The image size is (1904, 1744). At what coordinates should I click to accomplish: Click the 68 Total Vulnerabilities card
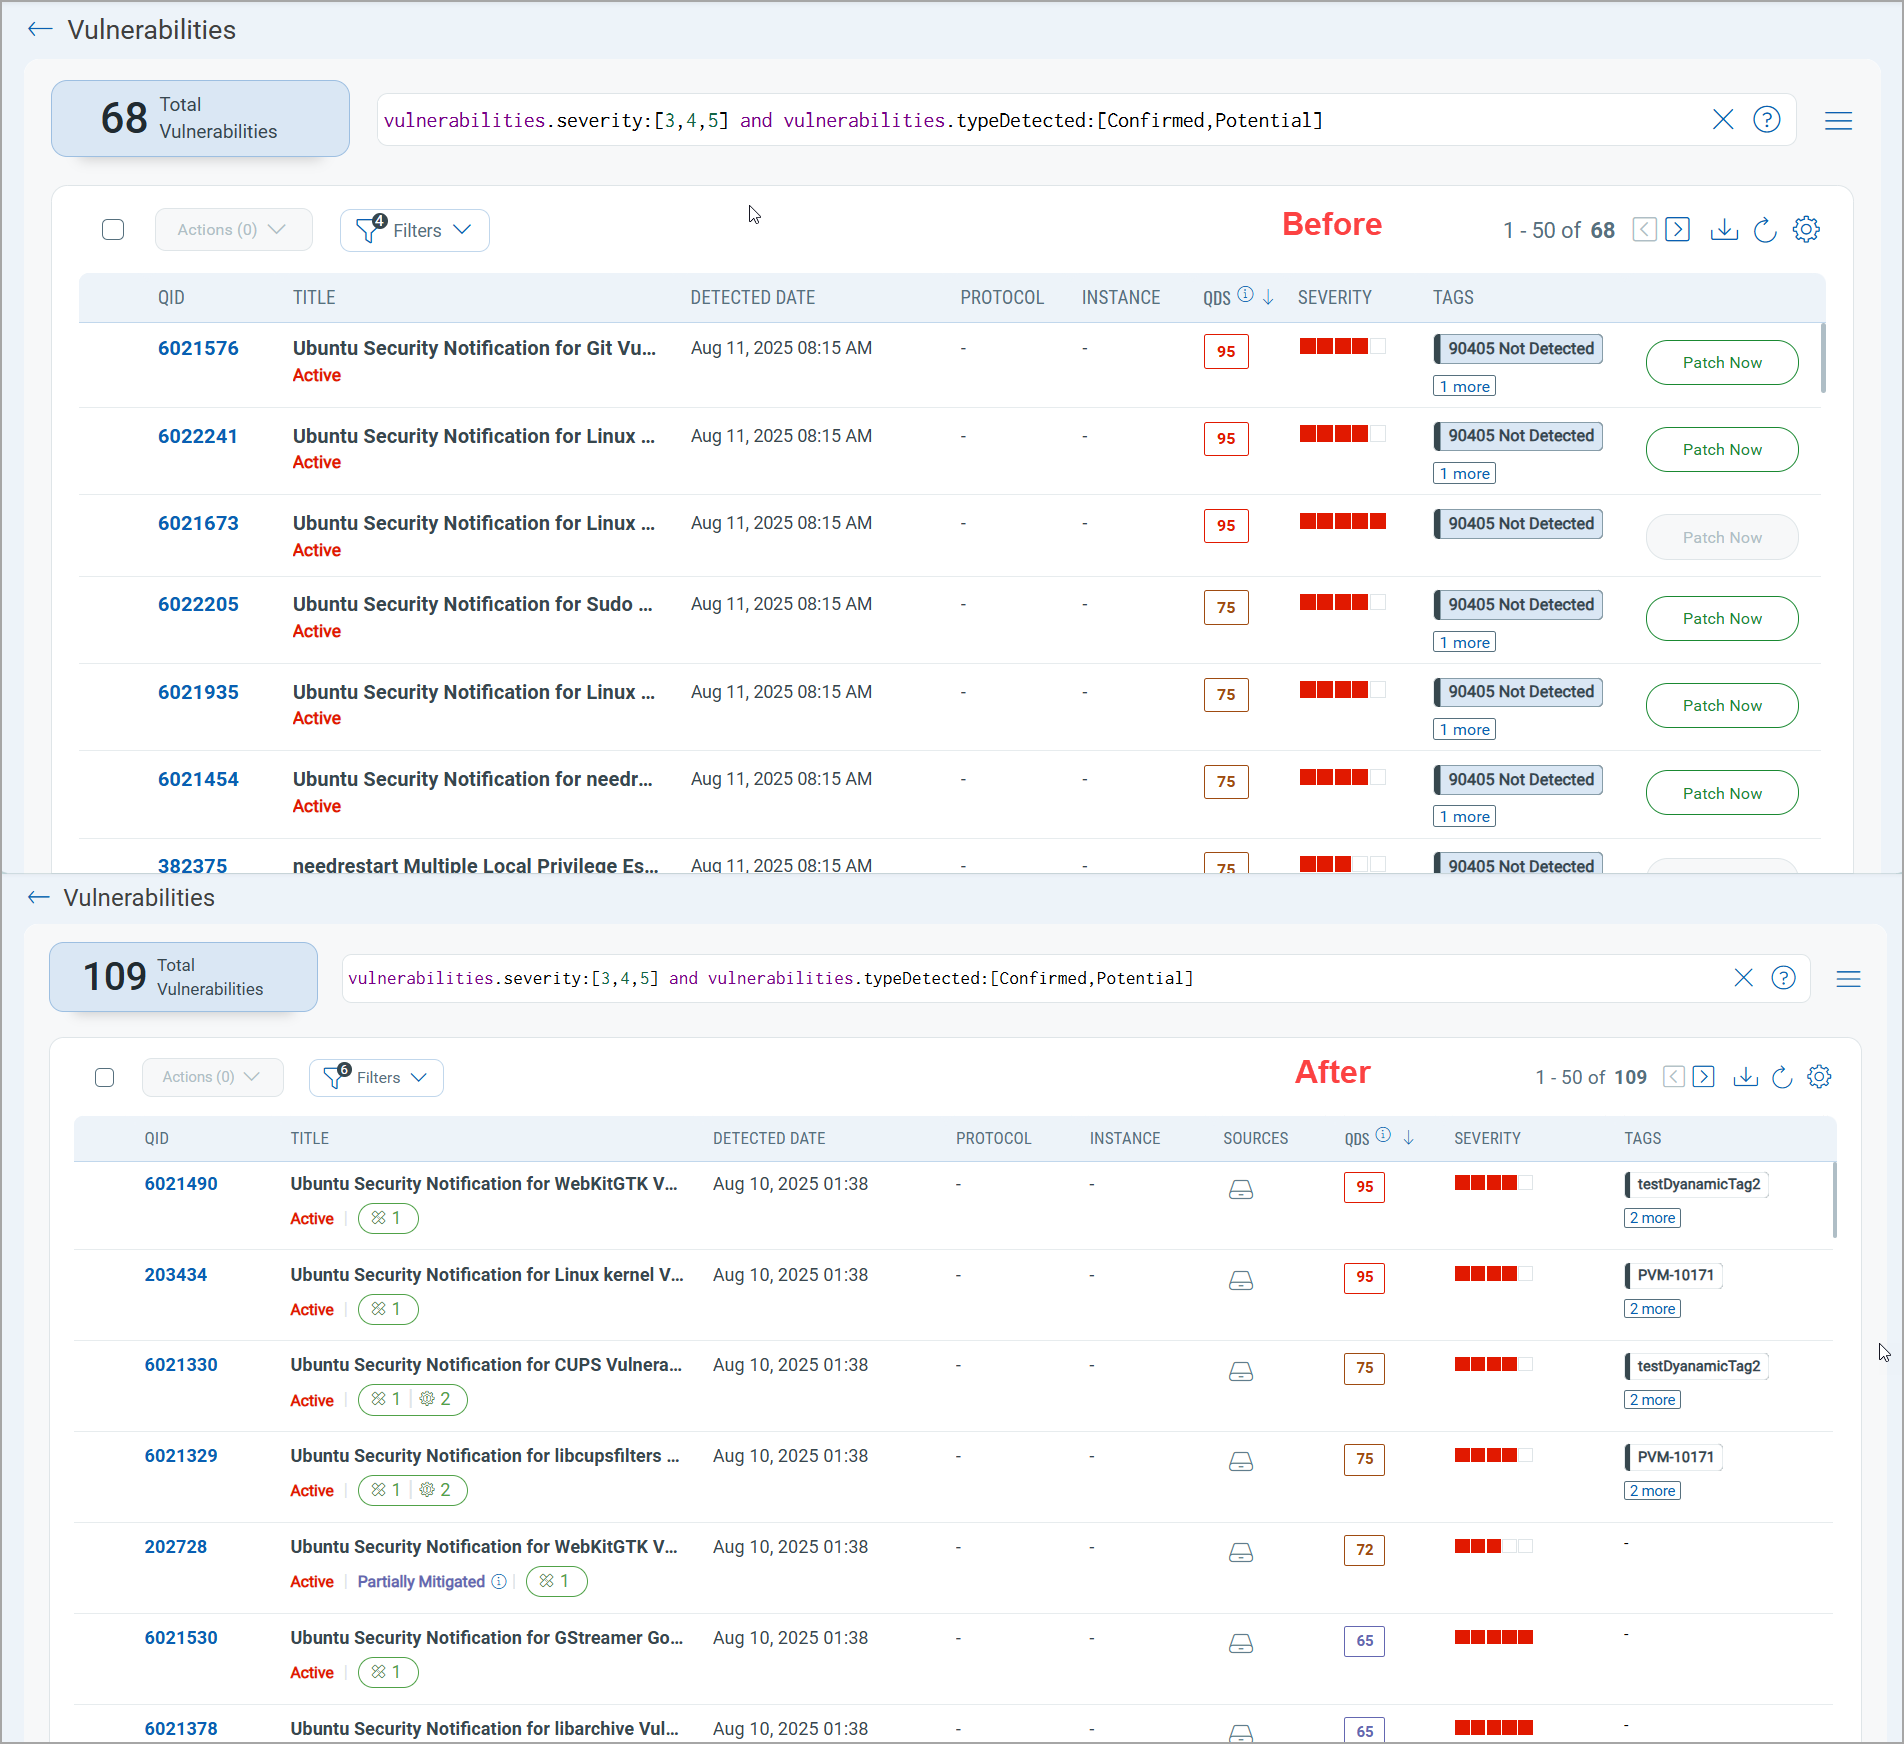tap(200, 118)
